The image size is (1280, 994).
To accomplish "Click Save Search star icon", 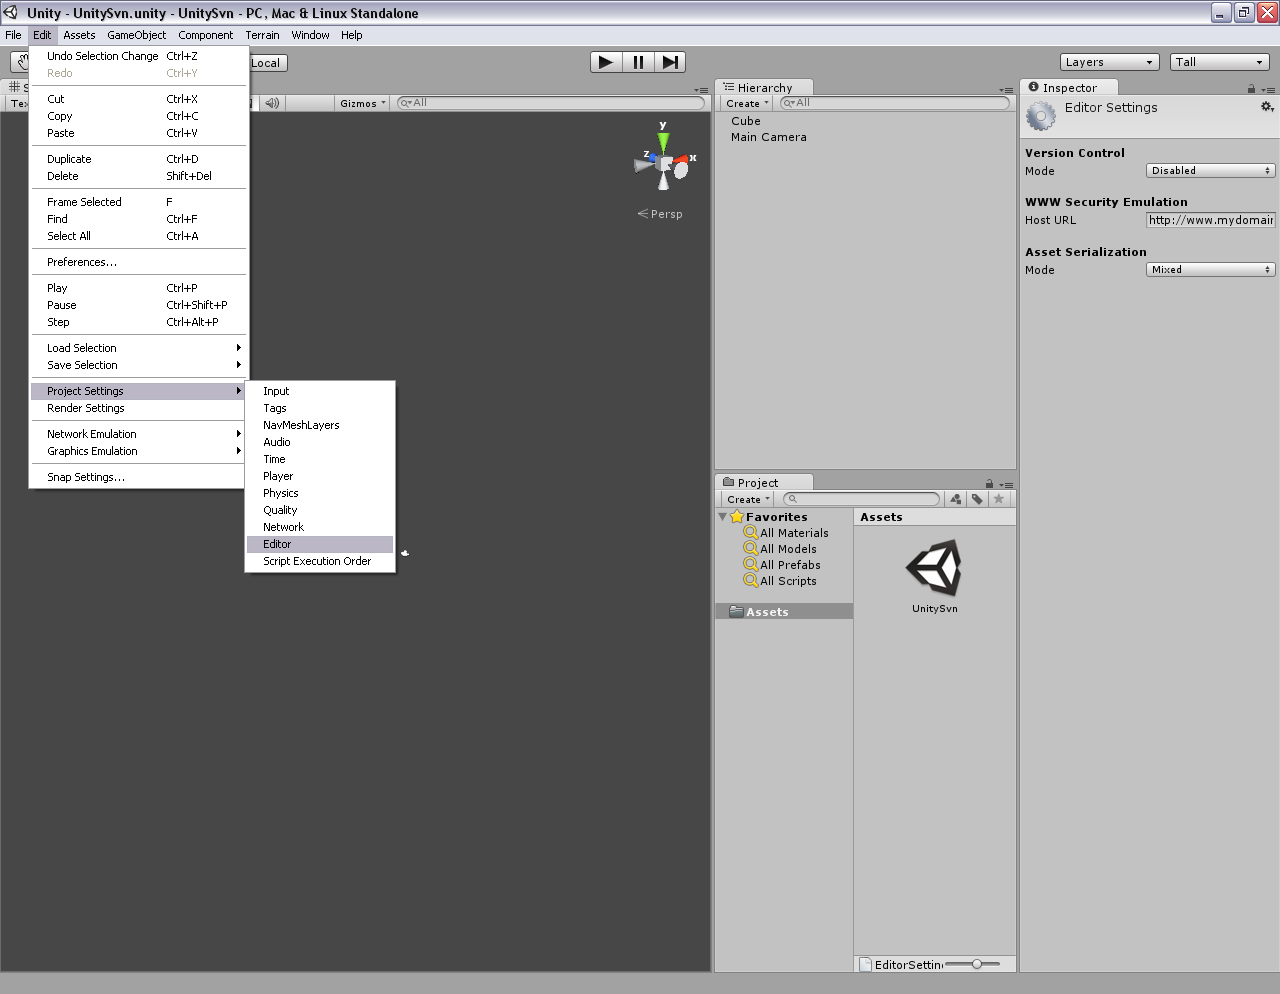I will (998, 499).
